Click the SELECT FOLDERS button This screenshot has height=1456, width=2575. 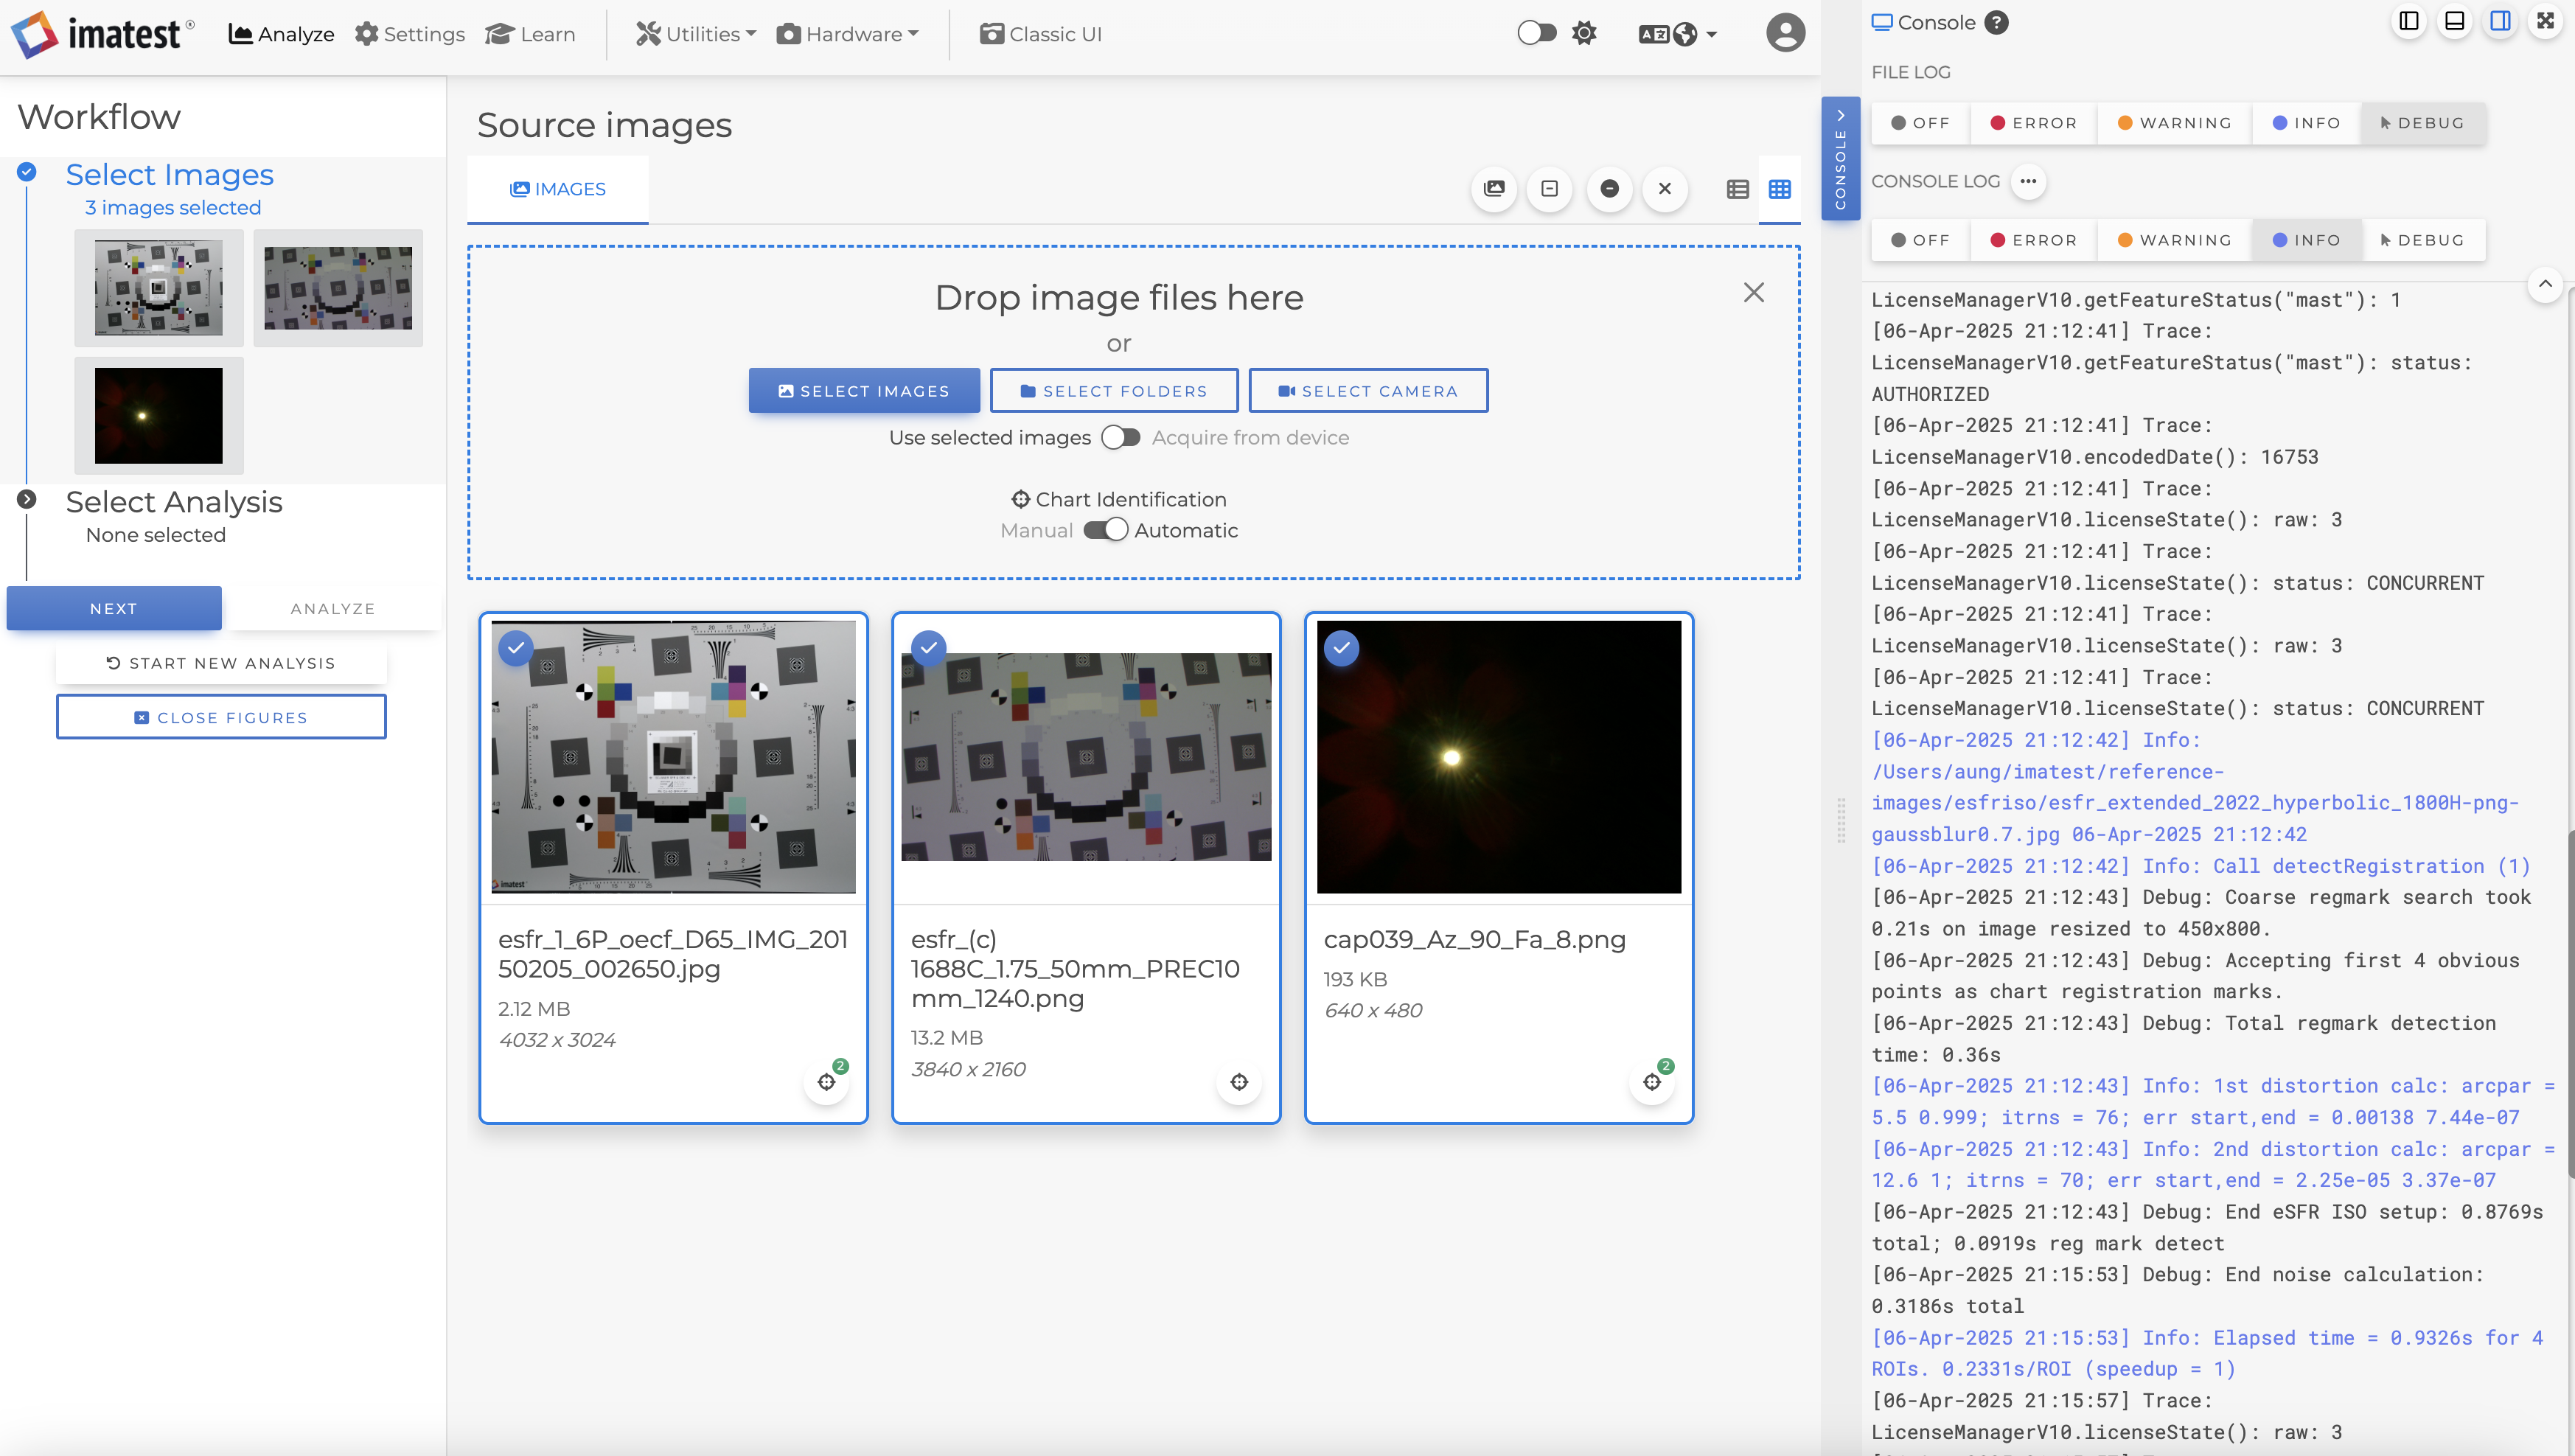pos(1114,391)
